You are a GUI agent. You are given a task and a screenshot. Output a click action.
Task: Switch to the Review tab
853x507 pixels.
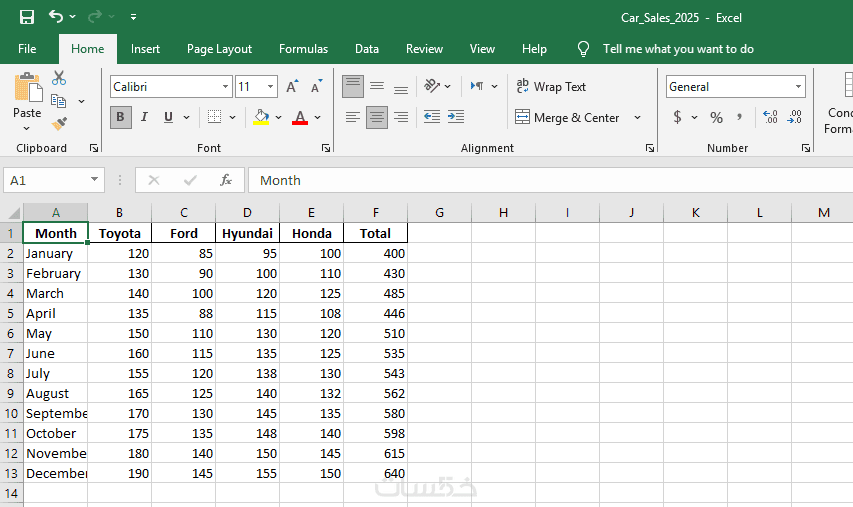[x=424, y=49]
